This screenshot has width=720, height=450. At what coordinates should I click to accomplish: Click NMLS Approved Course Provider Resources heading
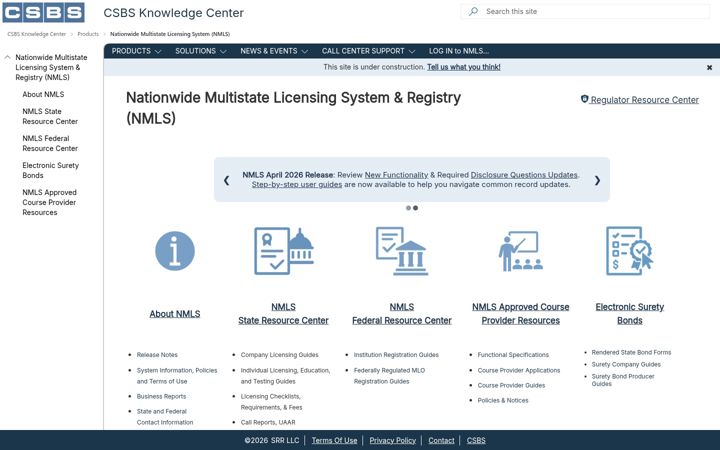(521, 314)
